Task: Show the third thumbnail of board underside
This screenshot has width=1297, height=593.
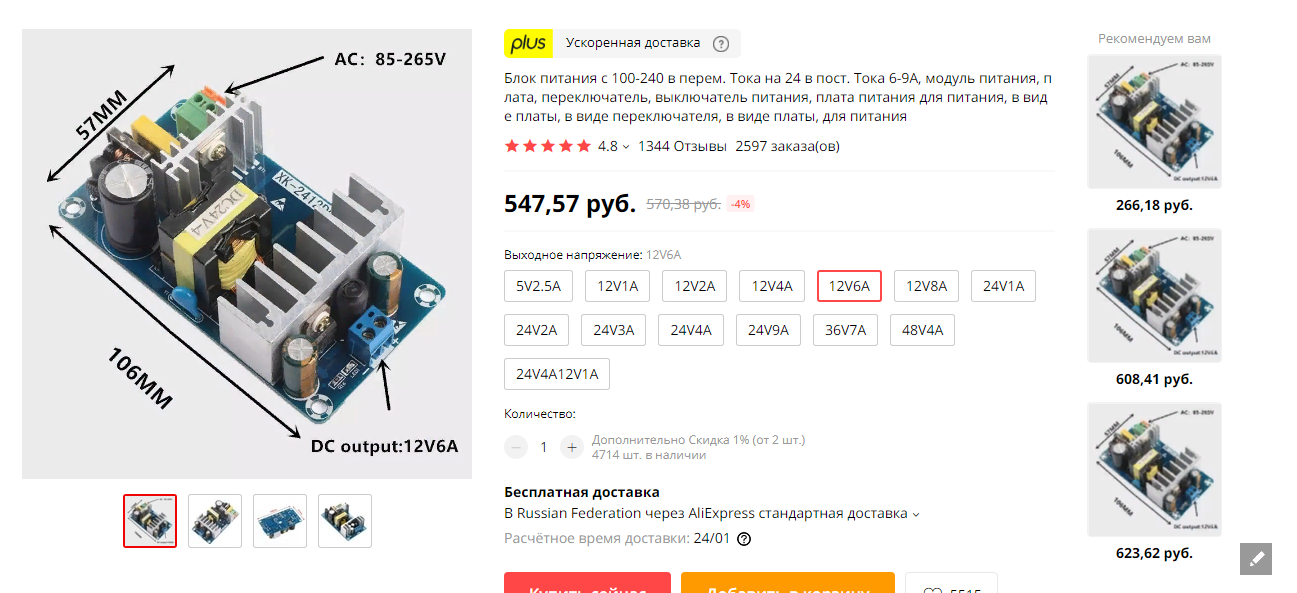Action: [x=280, y=521]
